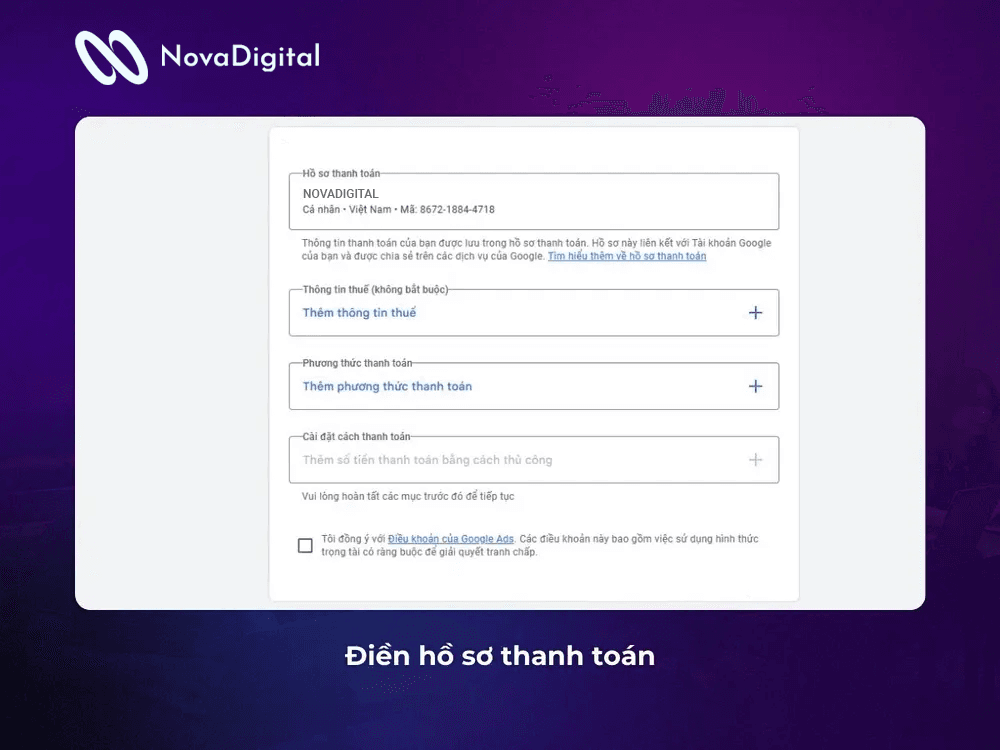Expand the 'Thêm thông tin thuế' text row
Image resolution: width=1000 pixels, height=750 pixels.
click(359, 313)
